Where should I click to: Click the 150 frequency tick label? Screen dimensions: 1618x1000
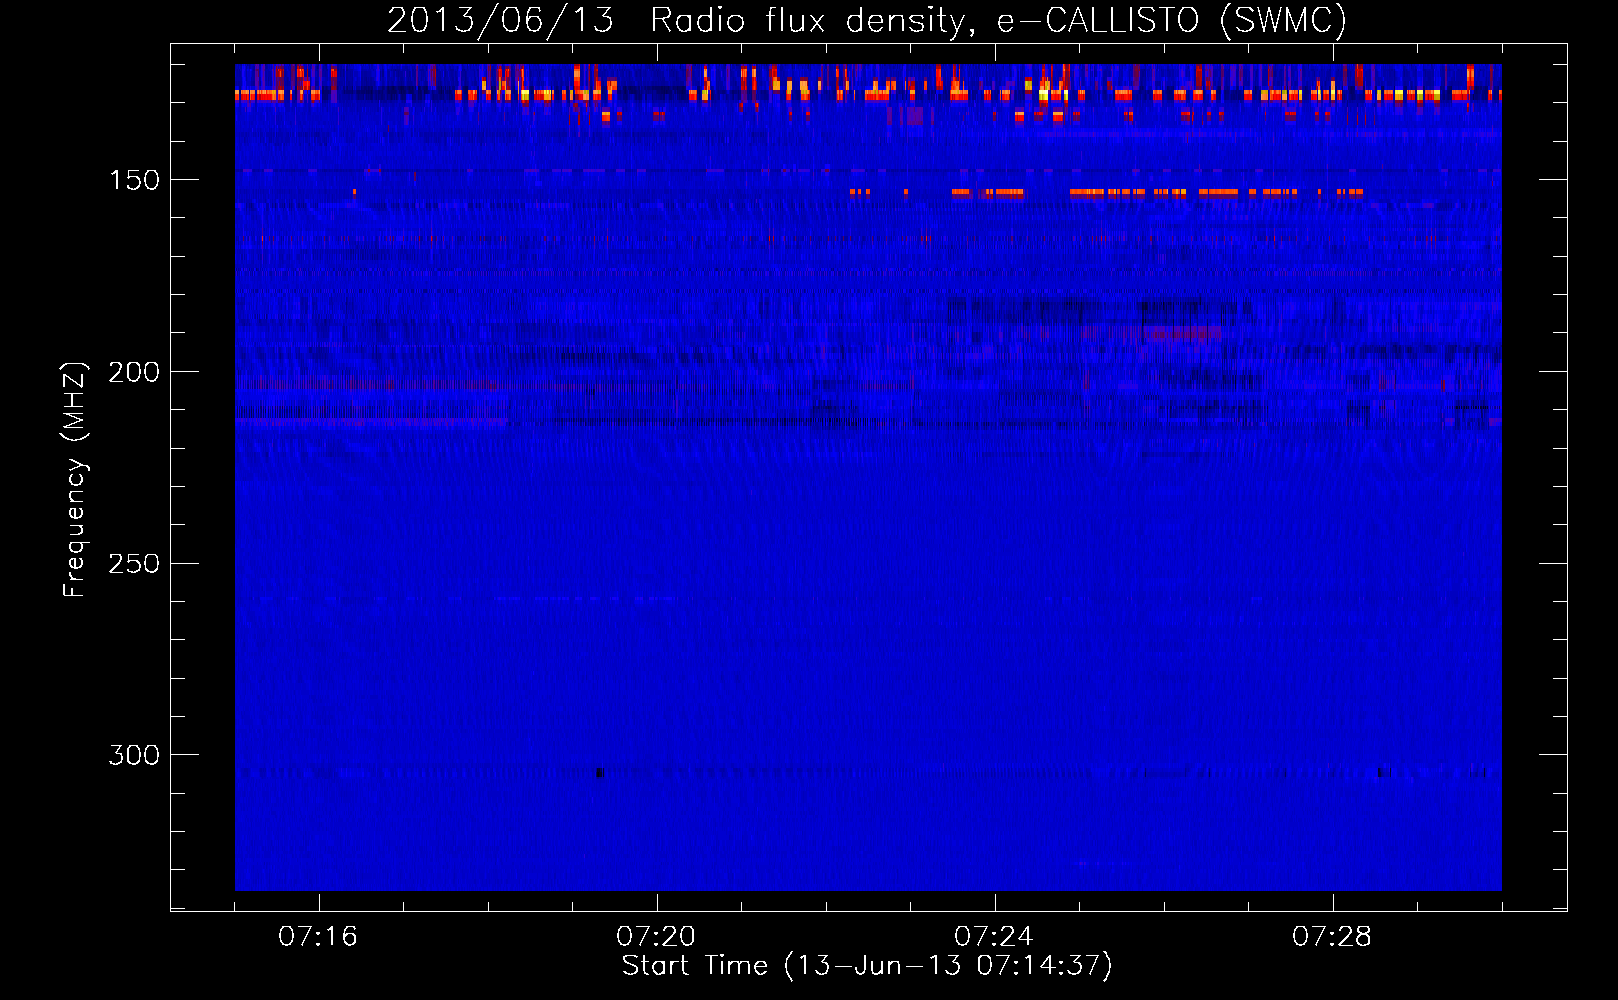pos(134,180)
